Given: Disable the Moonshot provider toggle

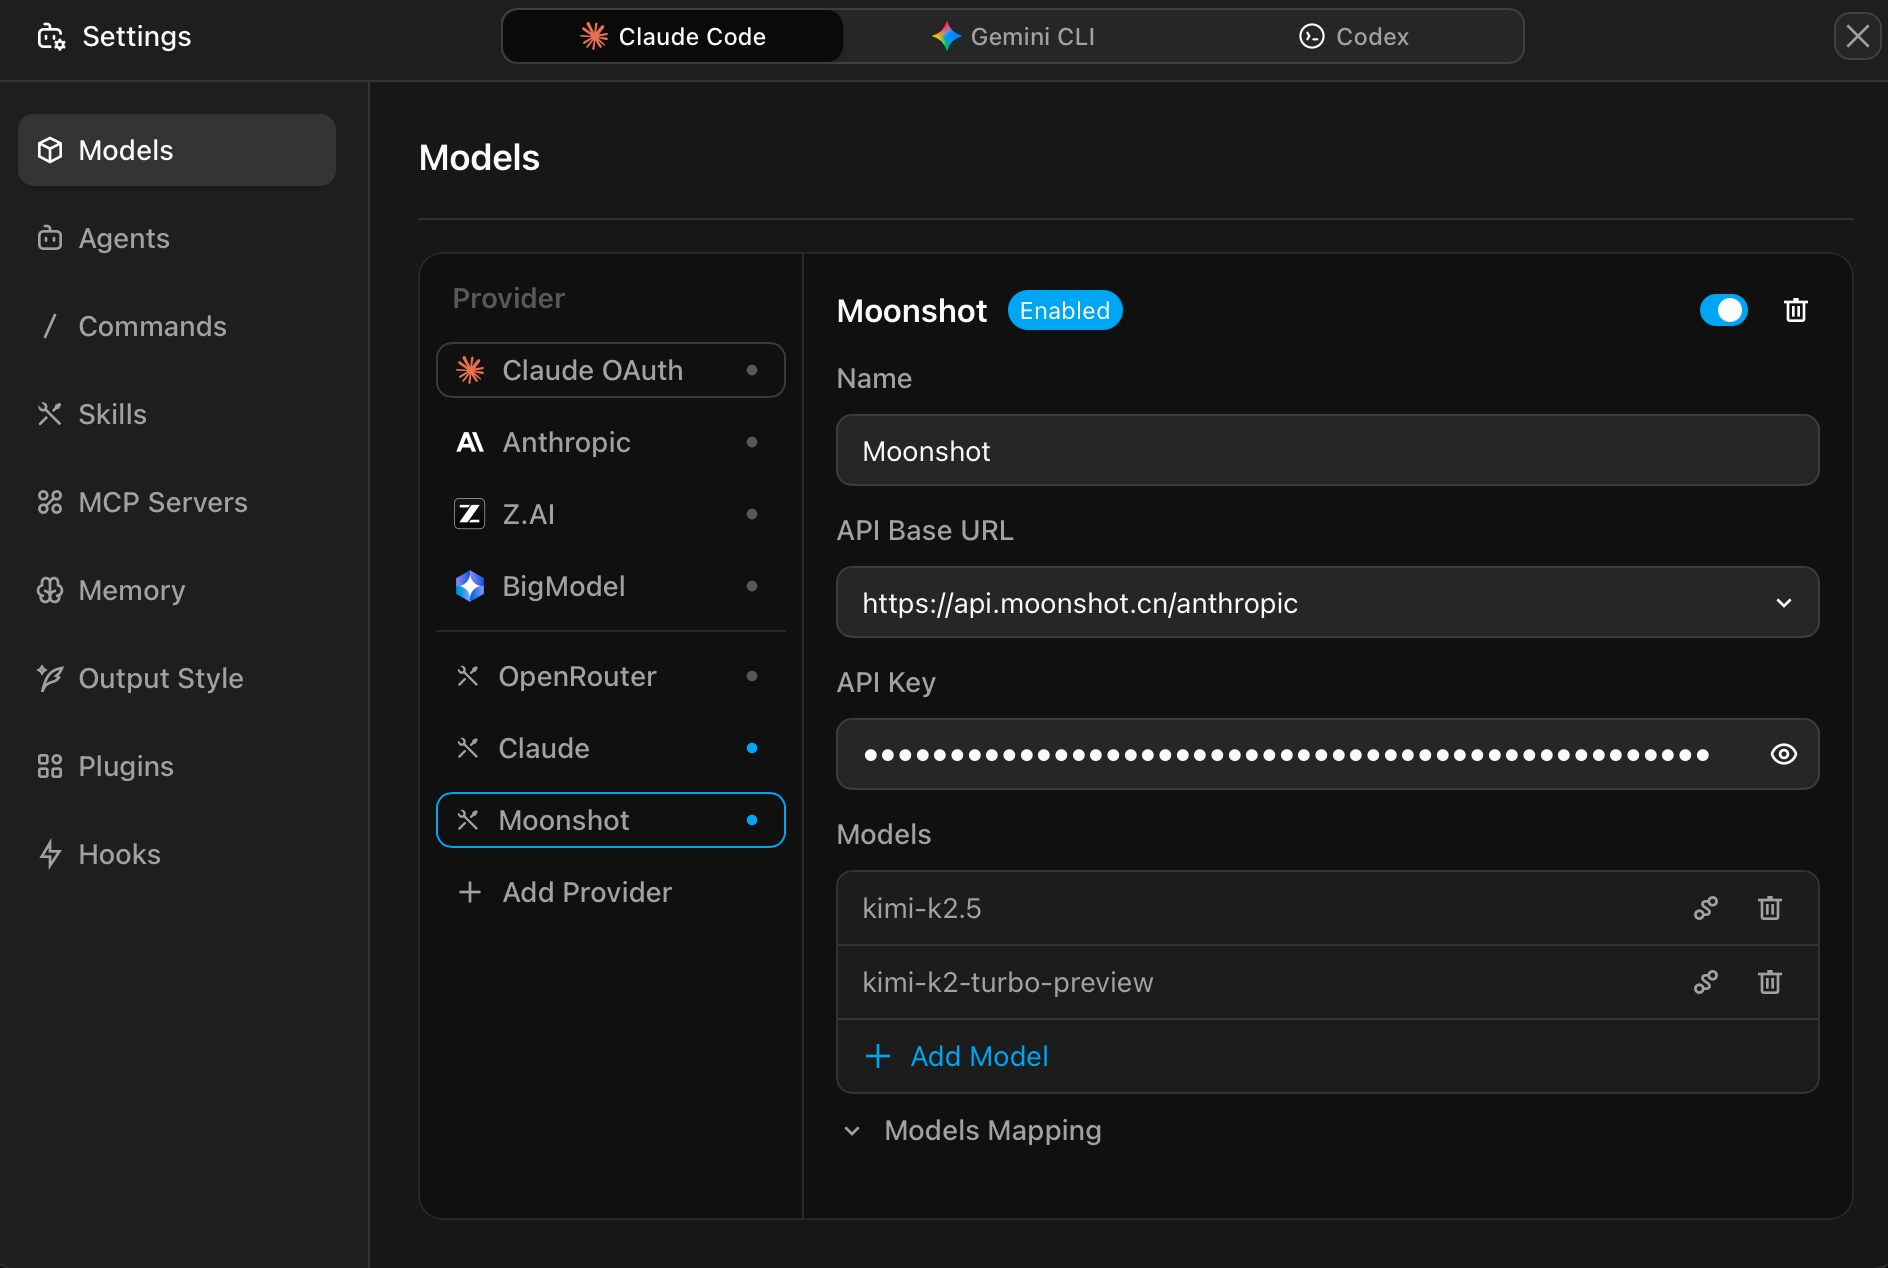Looking at the screenshot, I should (x=1723, y=310).
